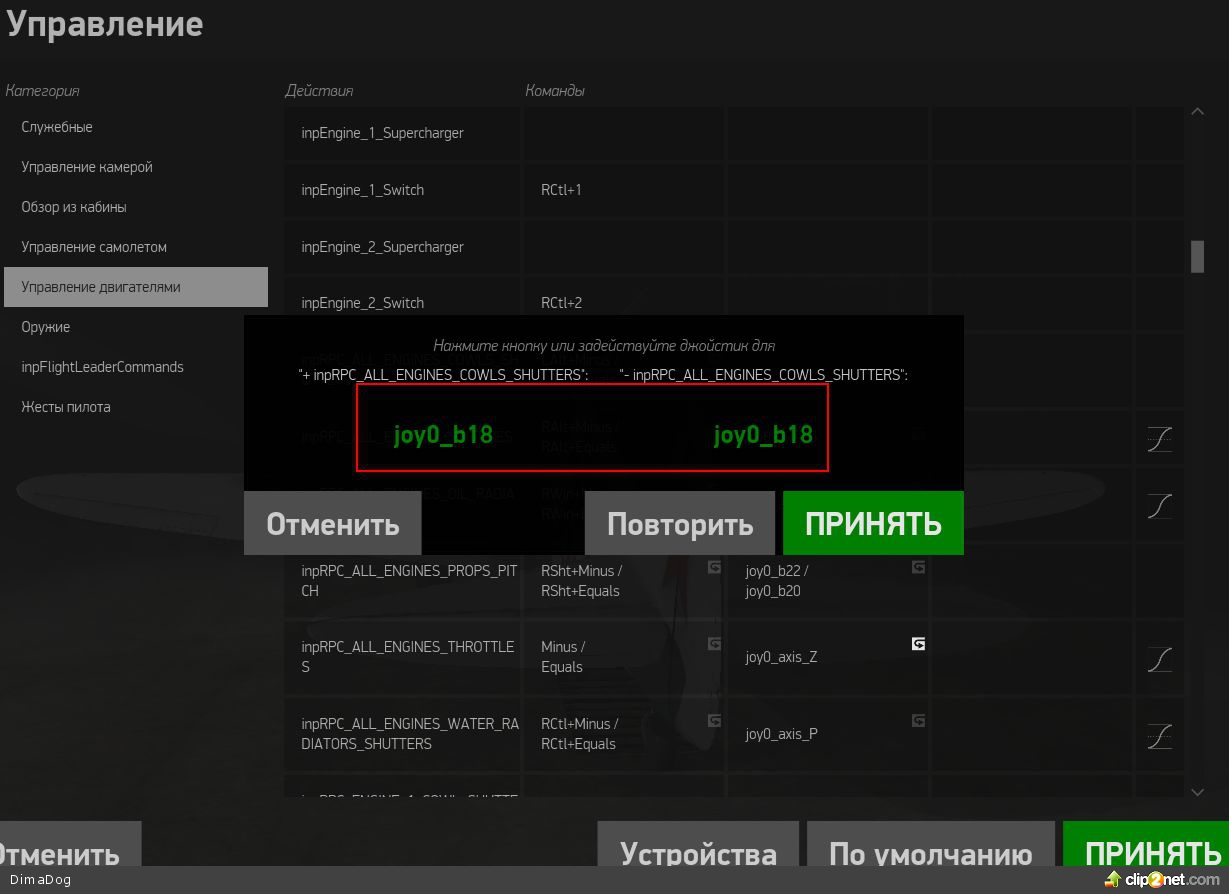Click the empty key cell for inpEngine_1_Supercharger
This screenshot has height=894, width=1229.
point(622,133)
